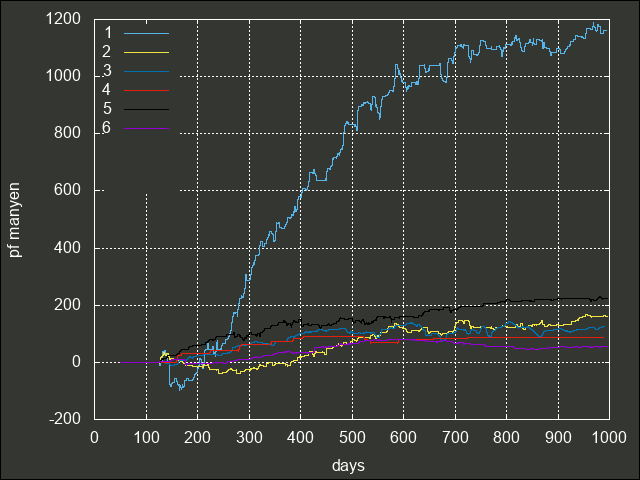Click y-axis tick label '400'
Screen dimensions: 640x480
click(x=67, y=248)
